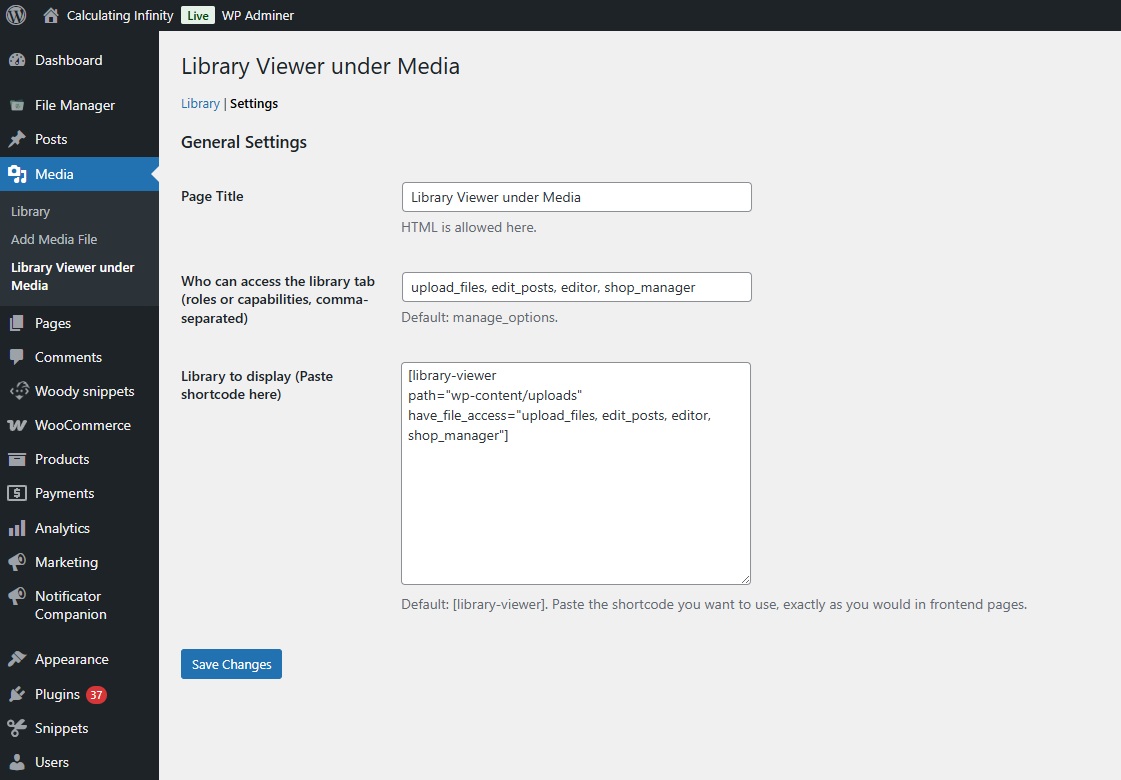Click the File Manager folder icon

pyautogui.click(x=17, y=106)
